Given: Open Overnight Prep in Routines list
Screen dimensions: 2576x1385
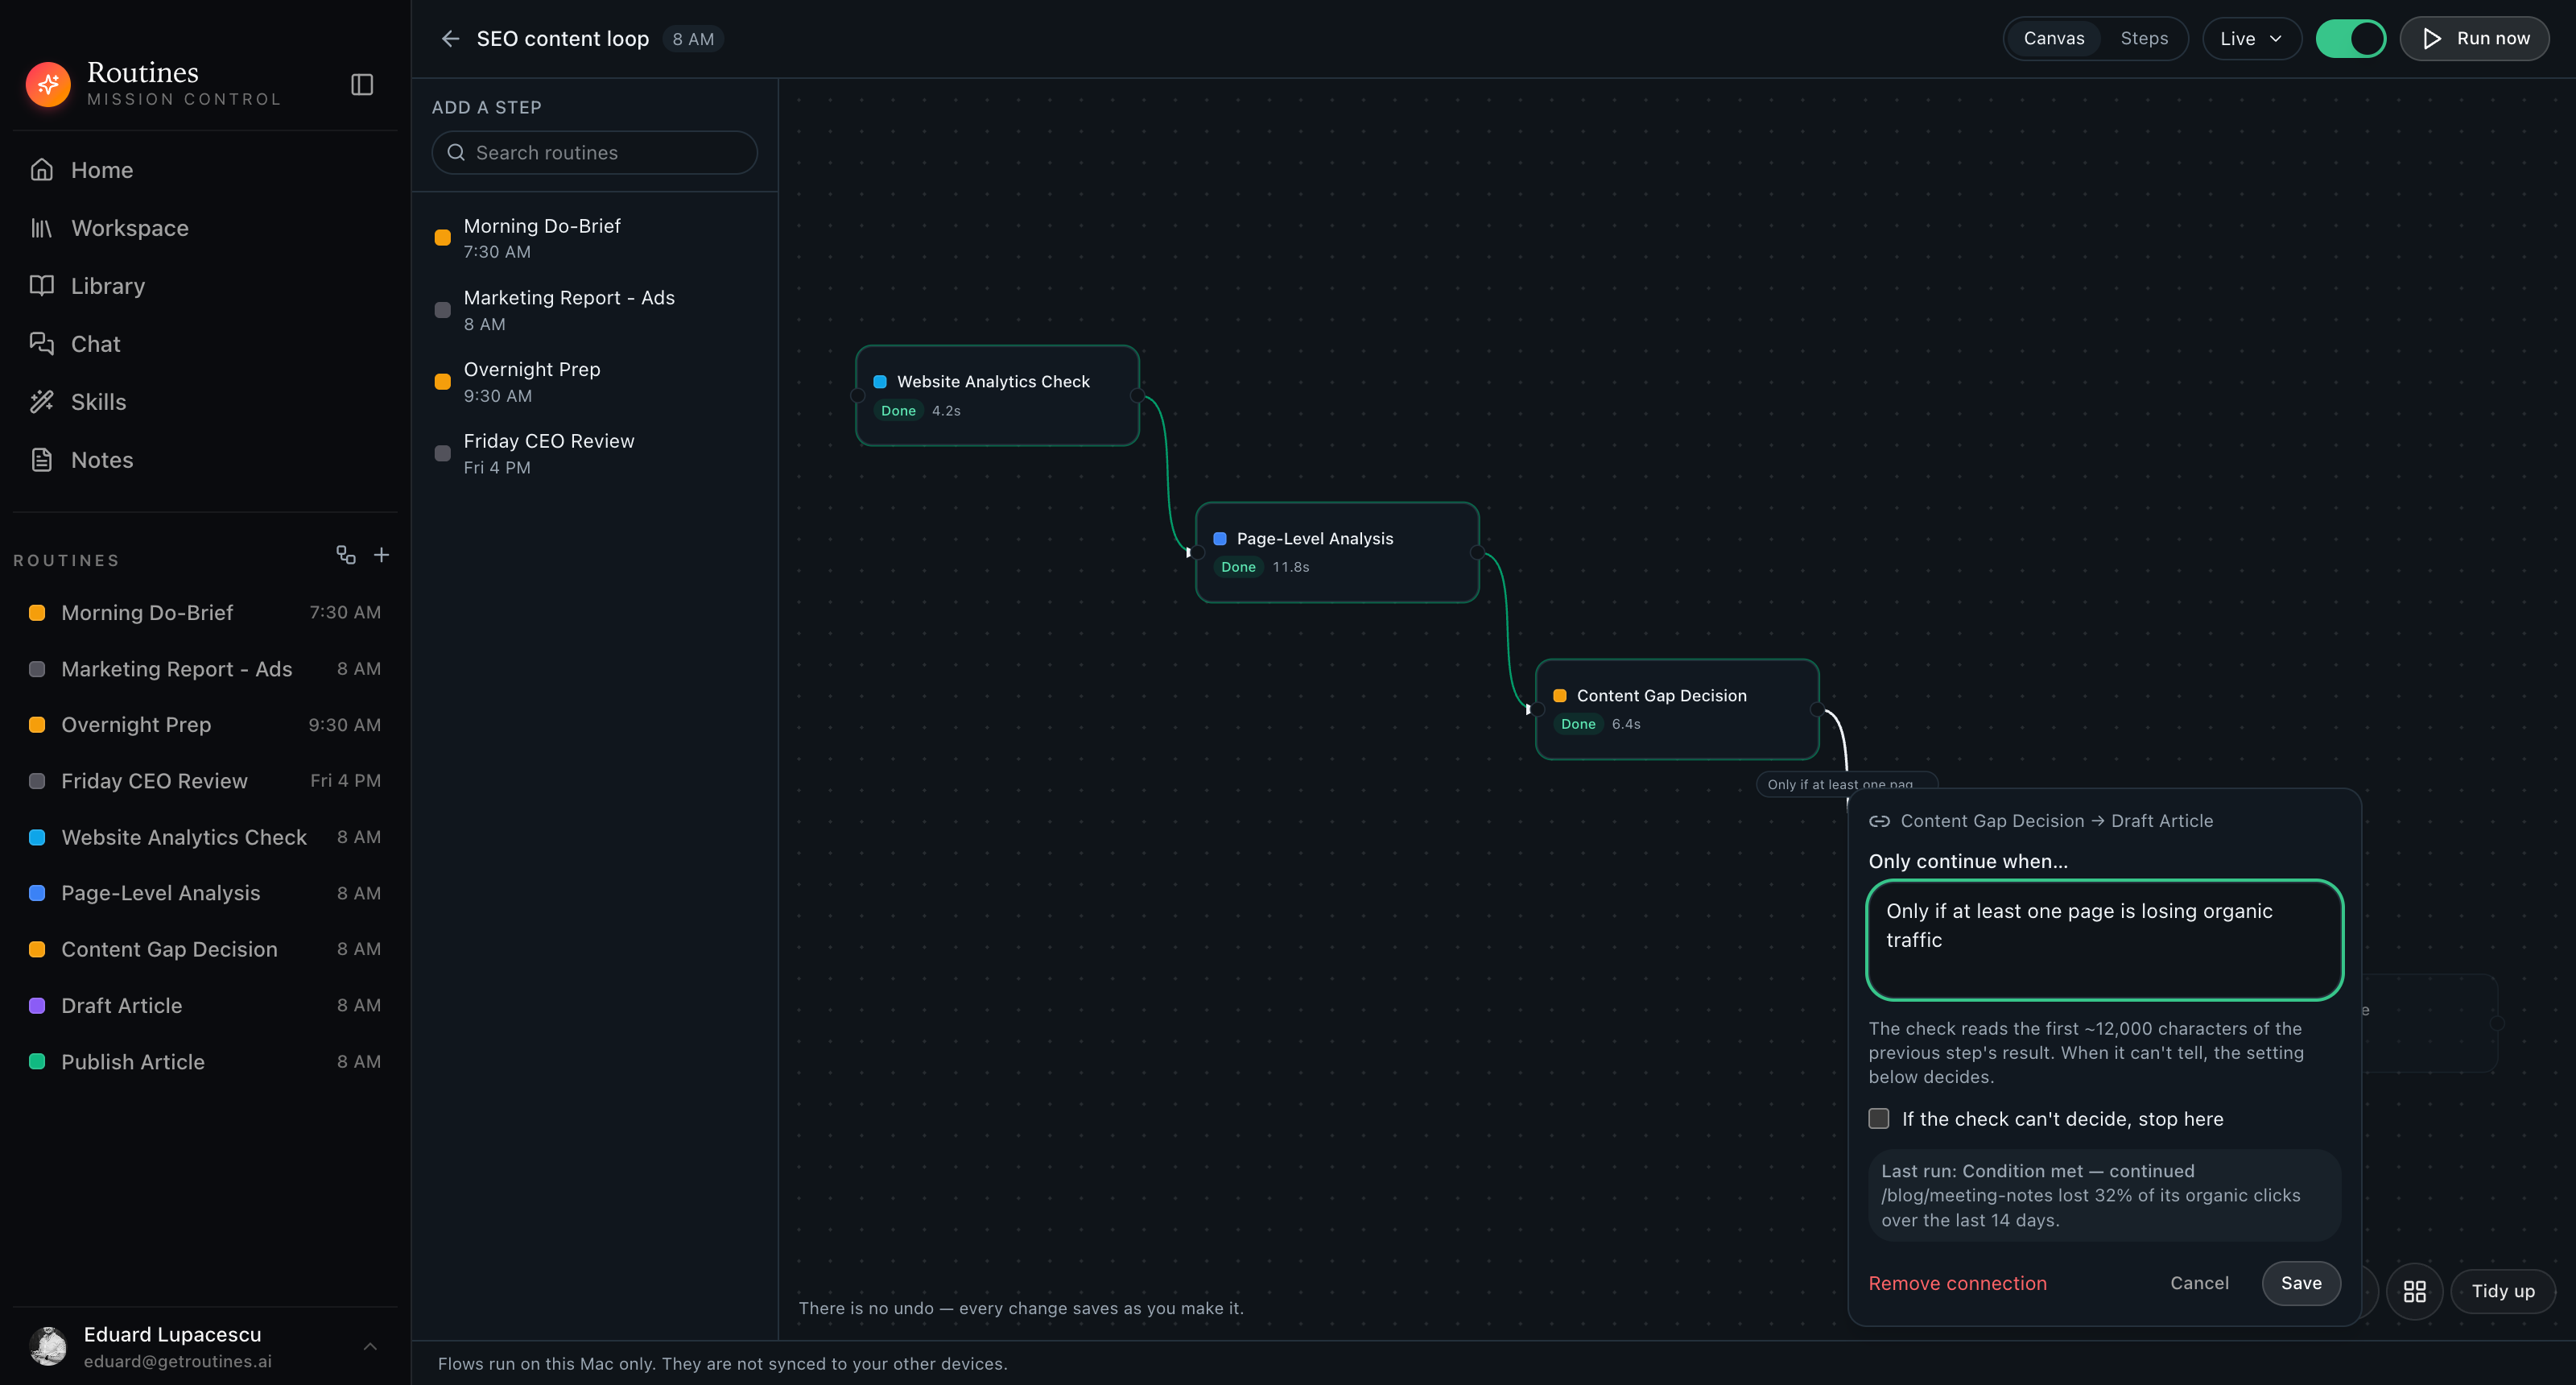Looking at the screenshot, I should 204,725.
